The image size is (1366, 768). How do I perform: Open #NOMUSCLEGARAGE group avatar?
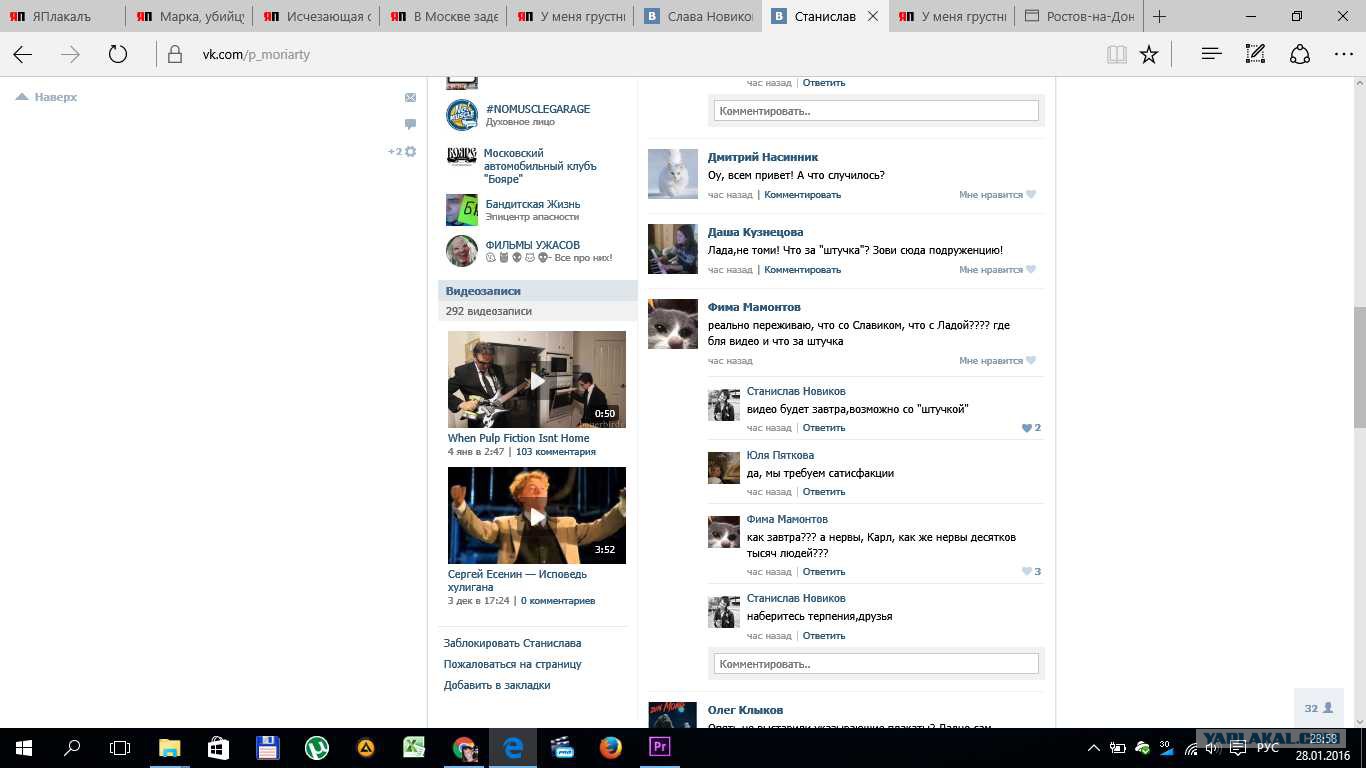[462, 115]
